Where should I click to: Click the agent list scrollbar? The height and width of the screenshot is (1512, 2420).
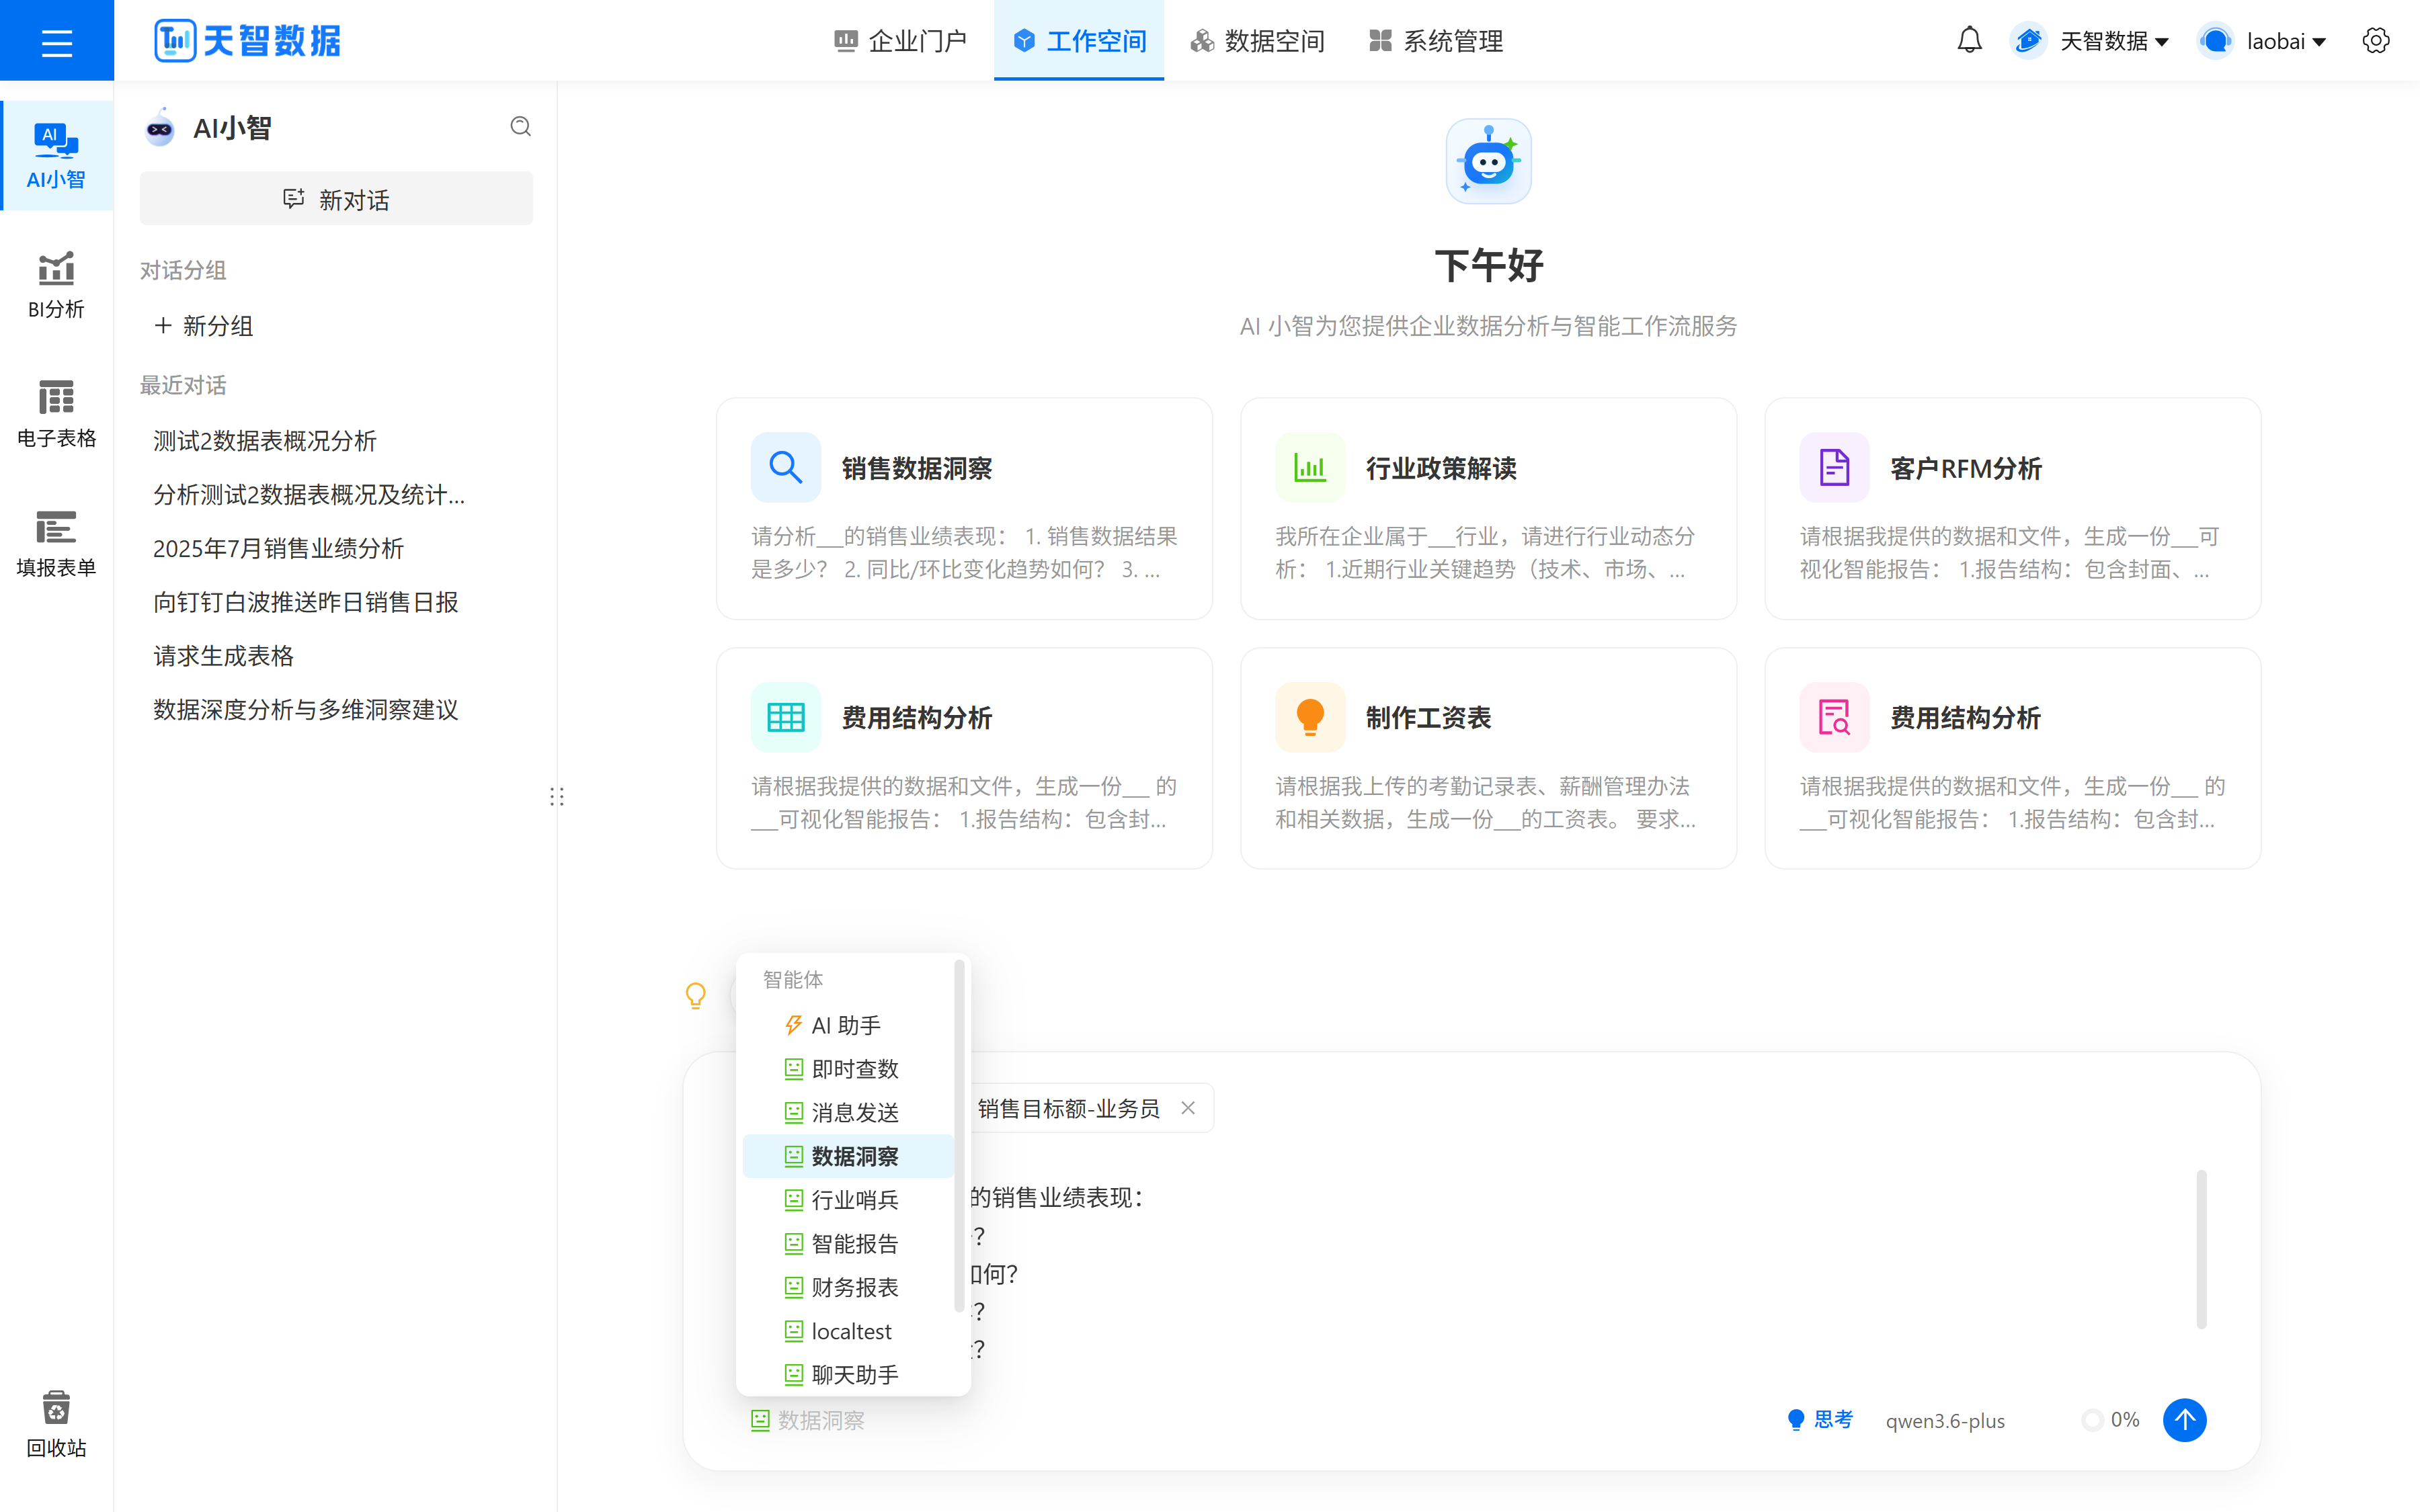coord(959,1136)
